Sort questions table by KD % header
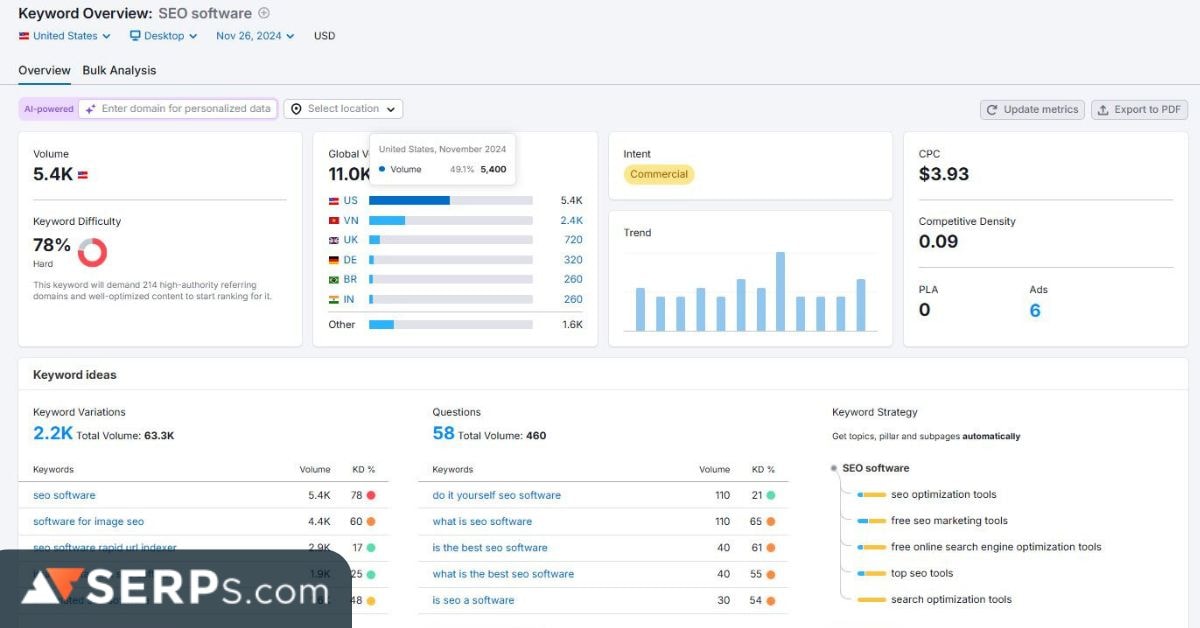This screenshot has height=628, width=1200. tap(763, 469)
